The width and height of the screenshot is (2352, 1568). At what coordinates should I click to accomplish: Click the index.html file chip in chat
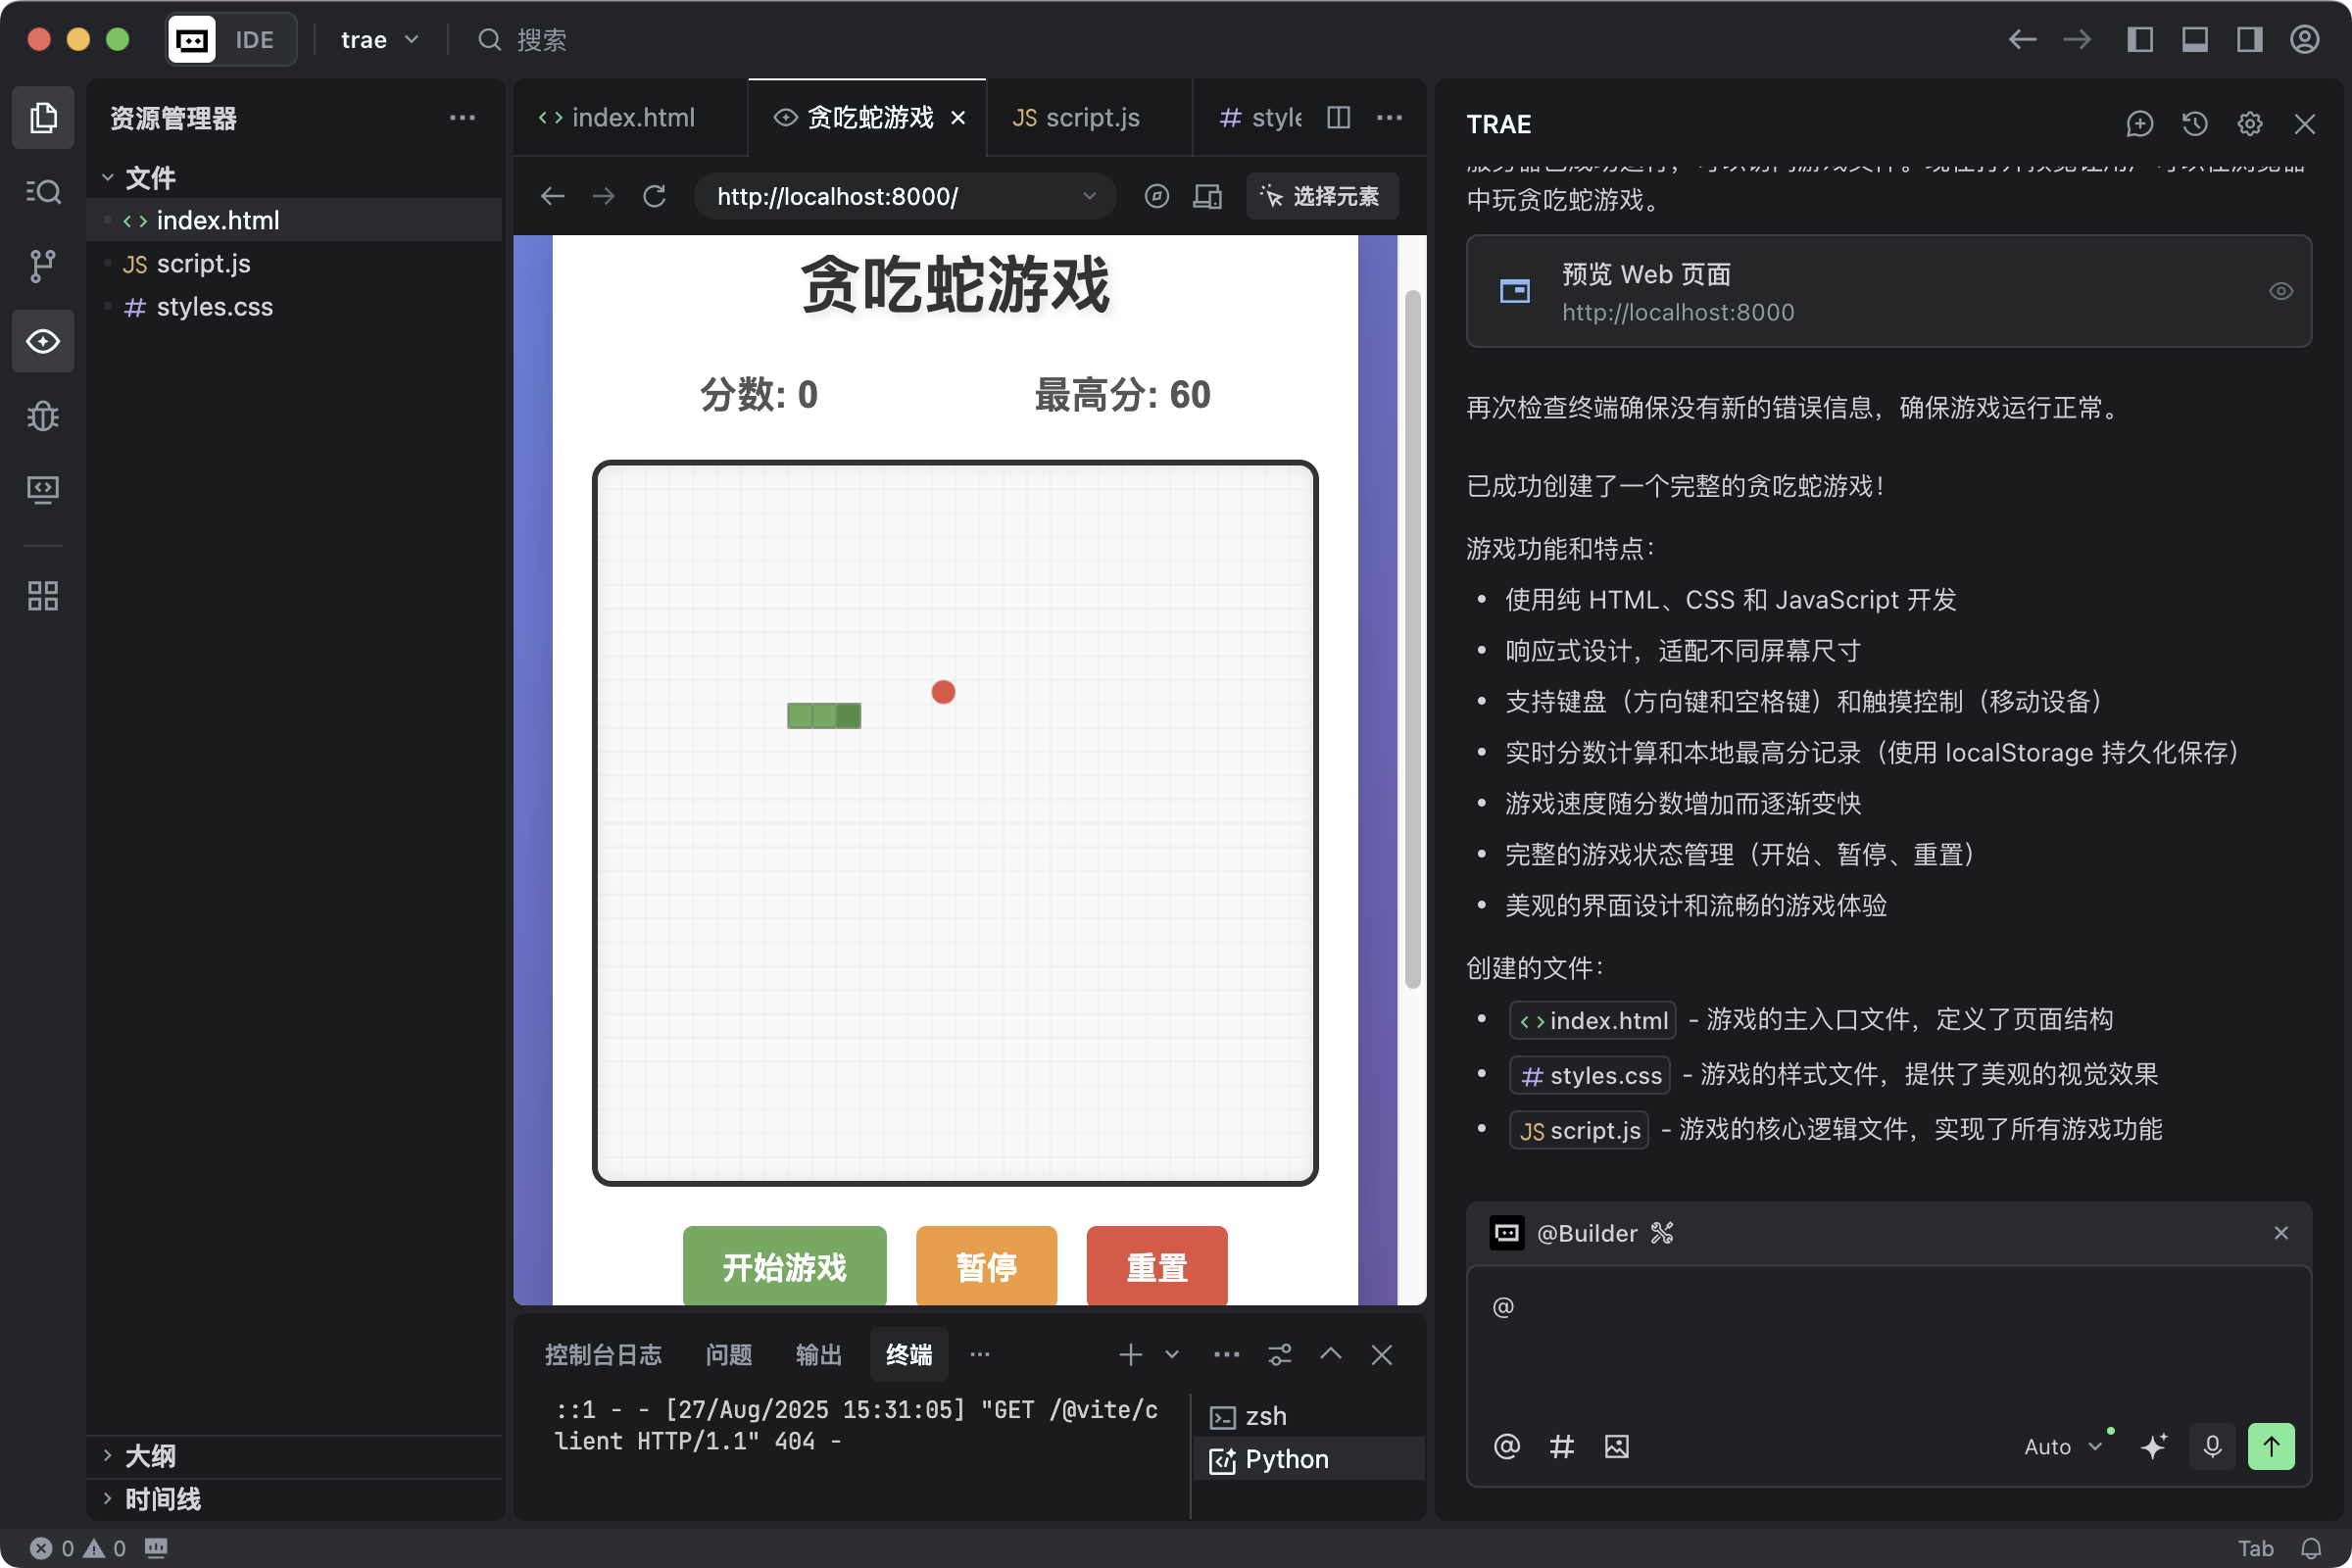[1592, 1020]
